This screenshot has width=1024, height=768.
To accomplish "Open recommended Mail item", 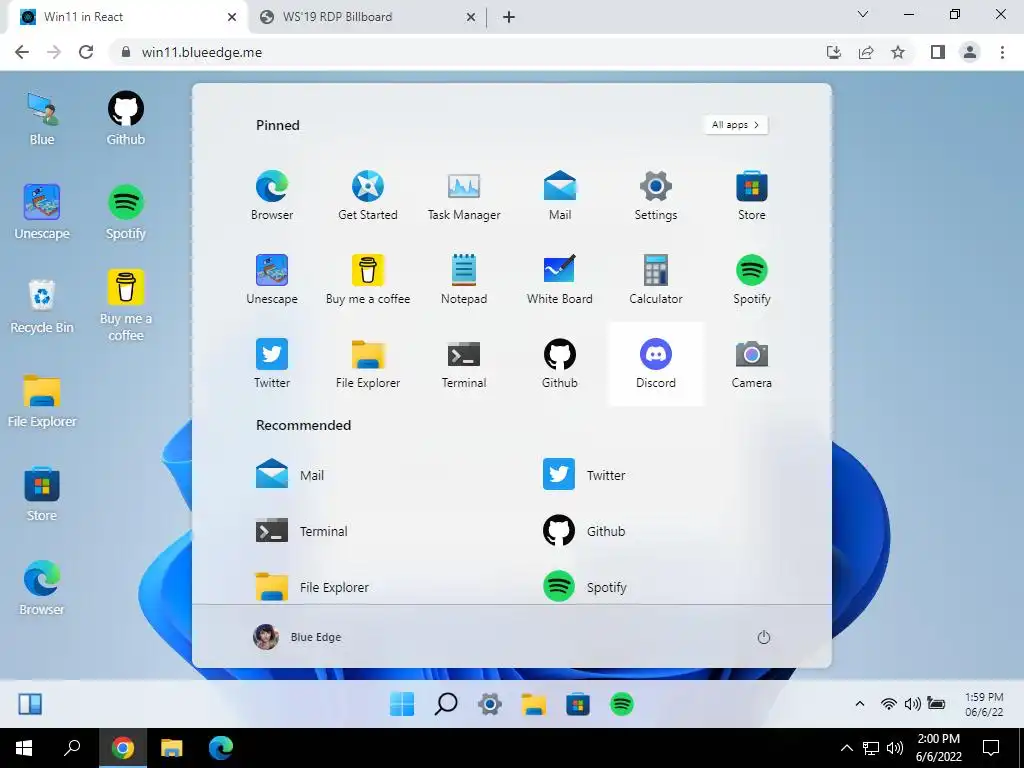I will pyautogui.click(x=289, y=475).
